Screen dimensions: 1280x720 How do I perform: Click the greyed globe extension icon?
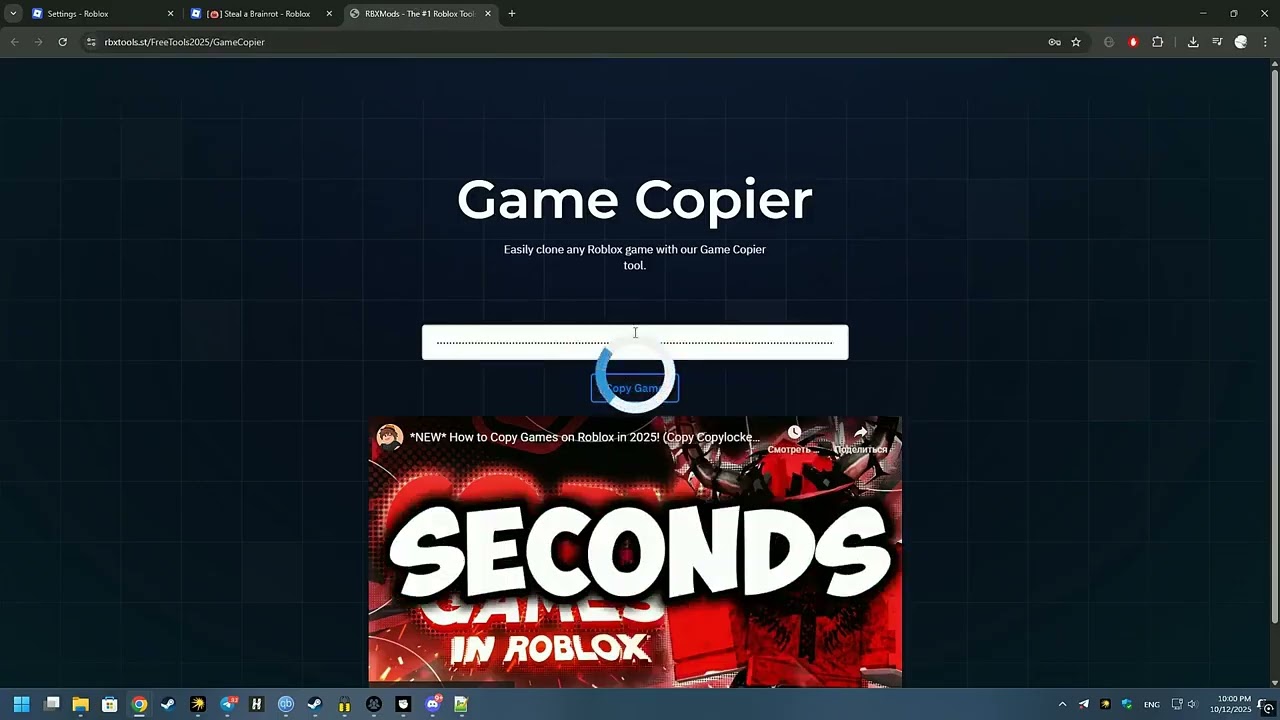(x=1109, y=42)
